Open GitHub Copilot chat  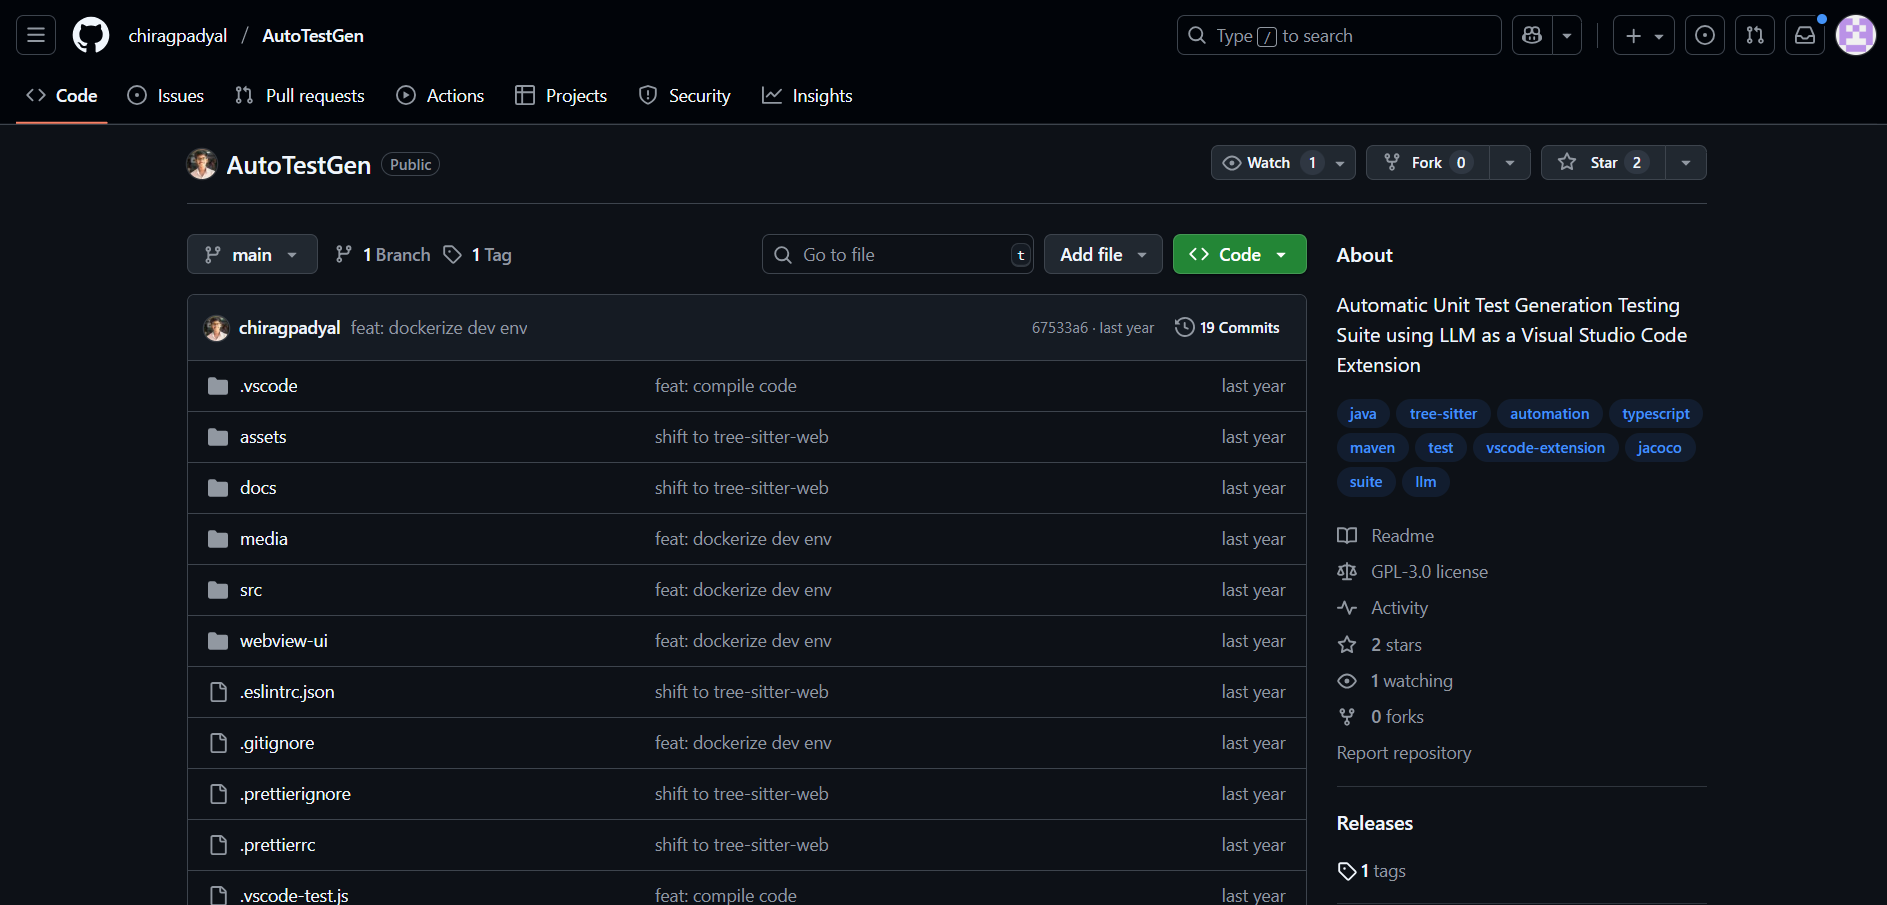click(x=1531, y=35)
